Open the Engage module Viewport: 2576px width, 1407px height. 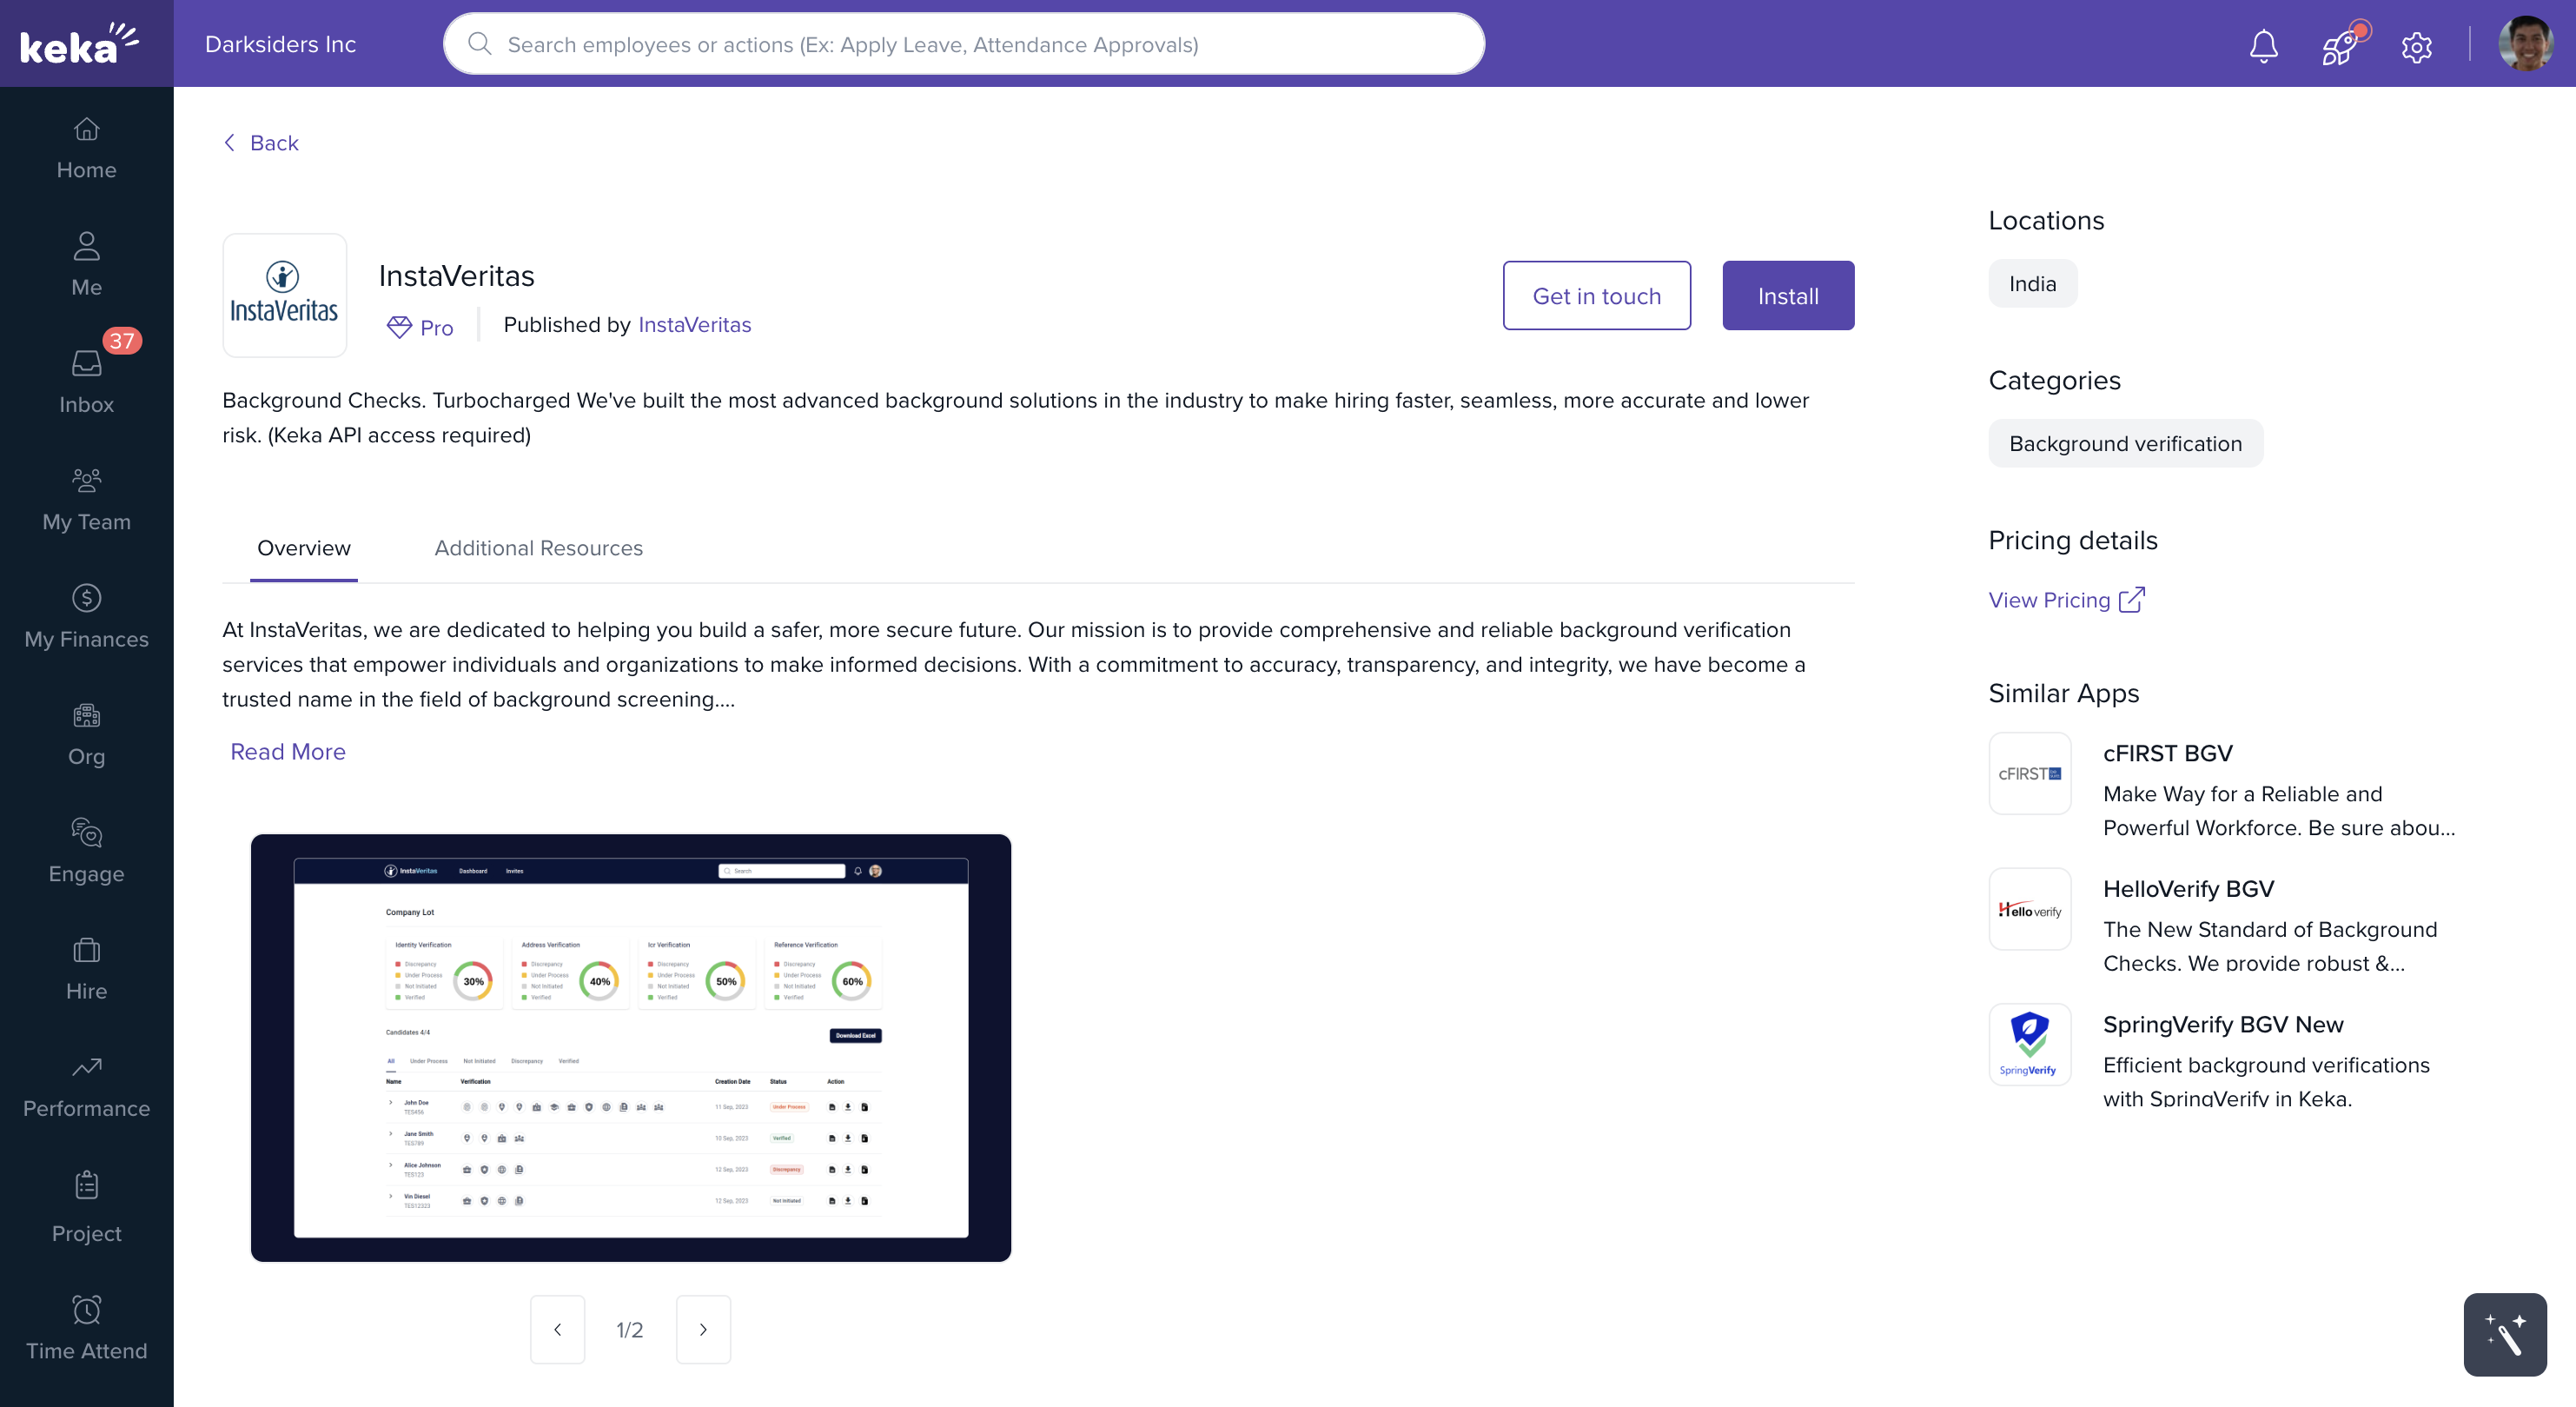coord(86,851)
